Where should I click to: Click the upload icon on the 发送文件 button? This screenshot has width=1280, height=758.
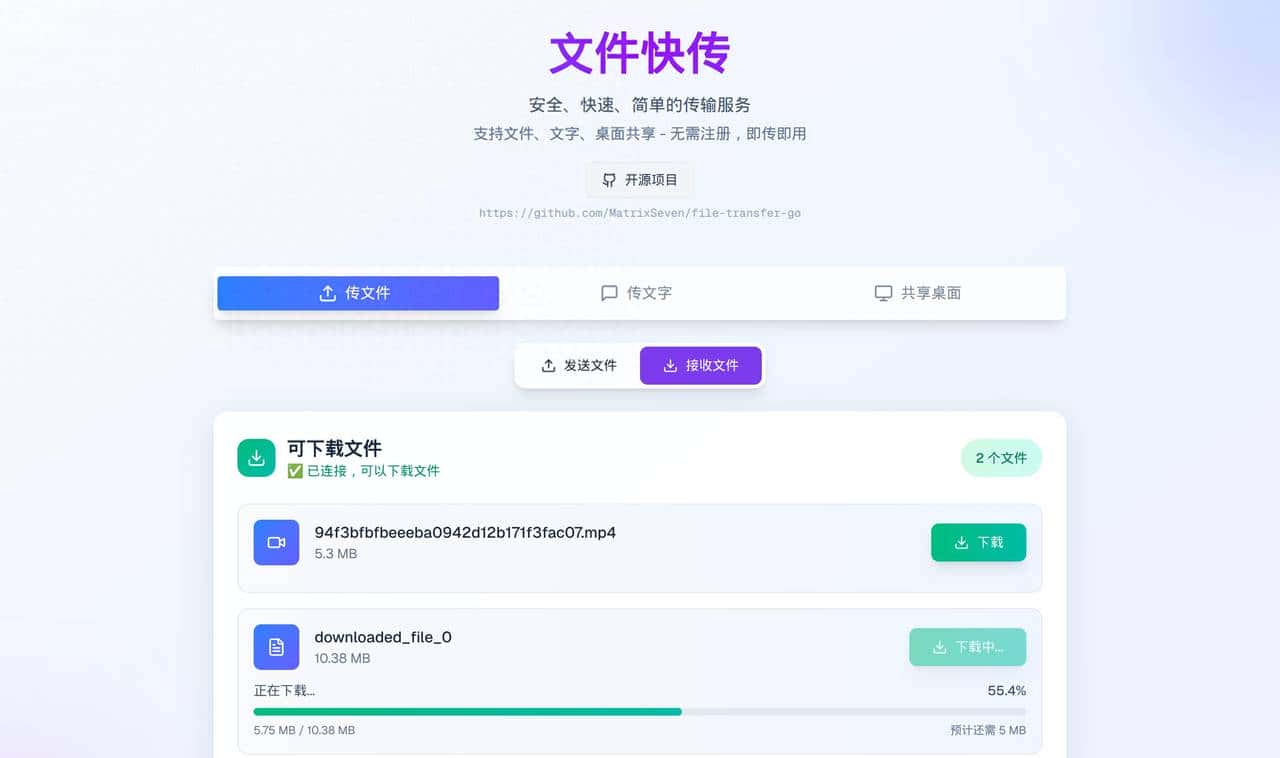click(x=549, y=365)
